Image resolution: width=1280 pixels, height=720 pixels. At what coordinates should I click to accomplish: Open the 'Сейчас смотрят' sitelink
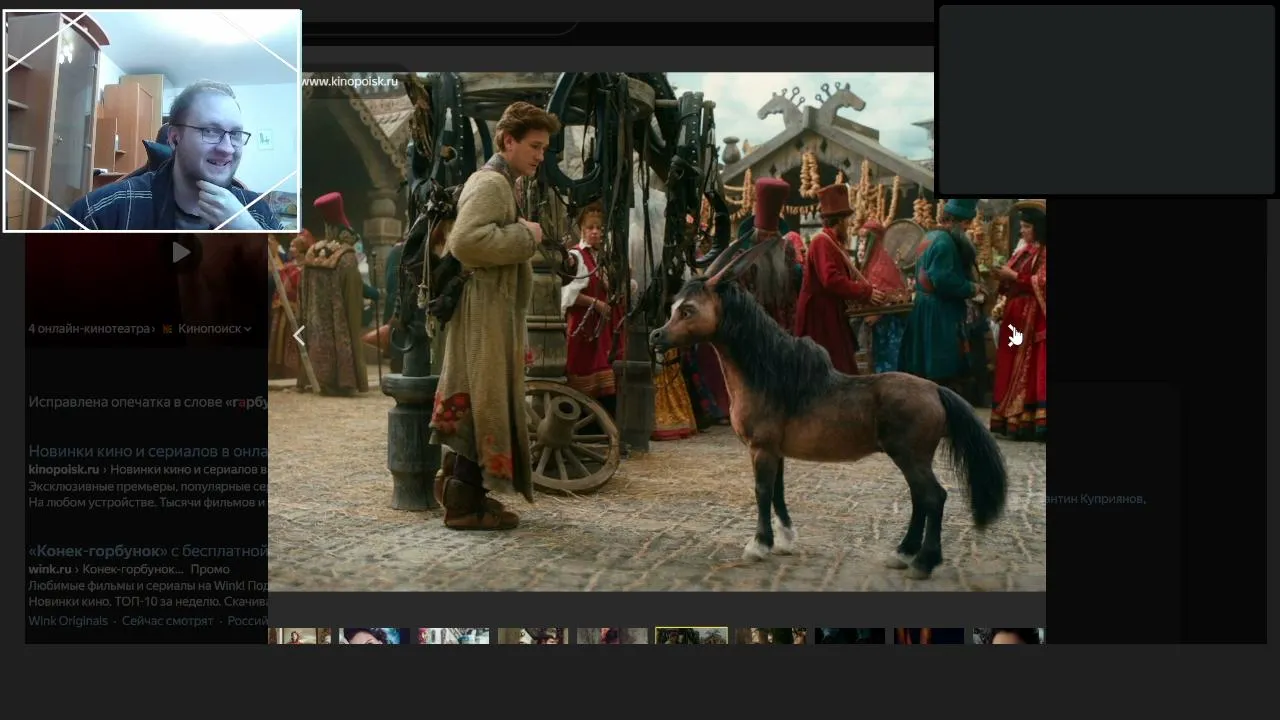tap(167, 621)
